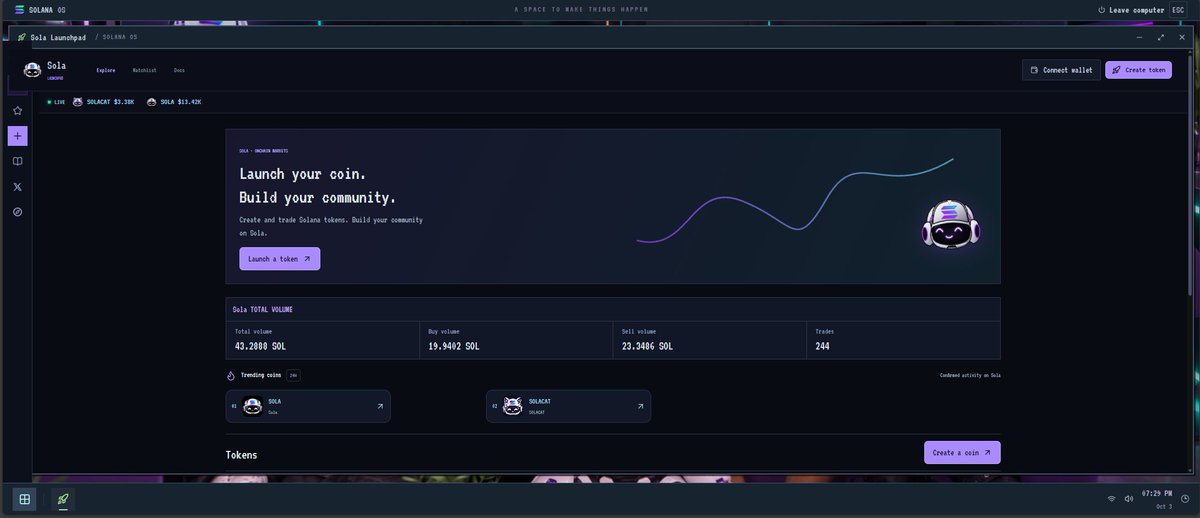This screenshot has width=1200, height=518.
Task: Open the rocket Launchpad app on taskbar
Action: tap(63, 499)
